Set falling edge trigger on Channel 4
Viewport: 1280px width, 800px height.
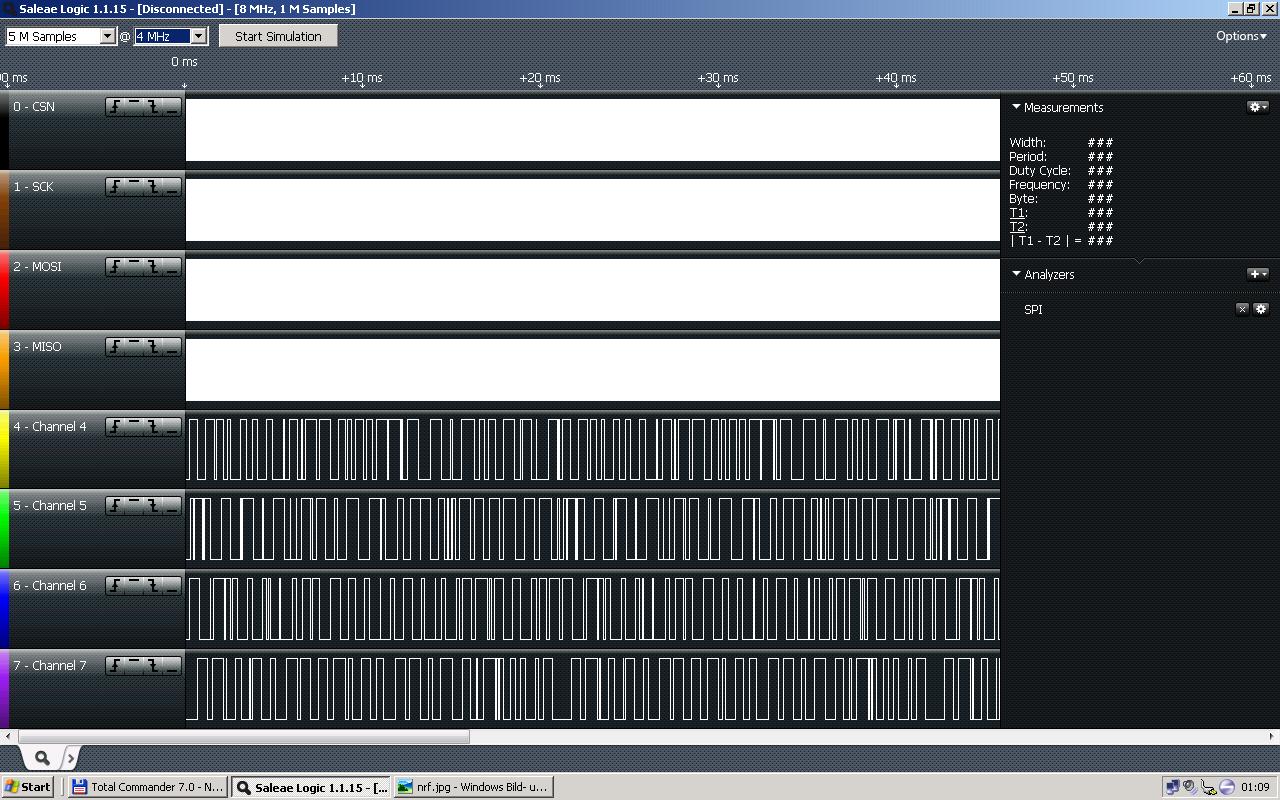point(153,427)
